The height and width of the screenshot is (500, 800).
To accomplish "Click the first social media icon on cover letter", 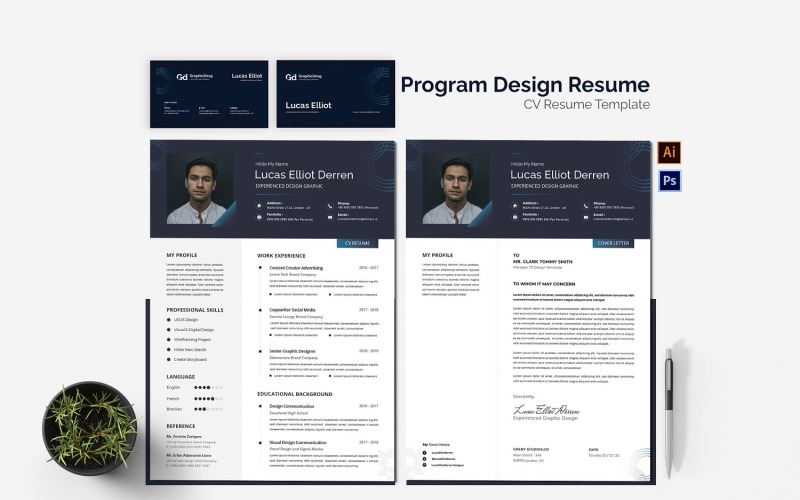I will tap(426, 452).
